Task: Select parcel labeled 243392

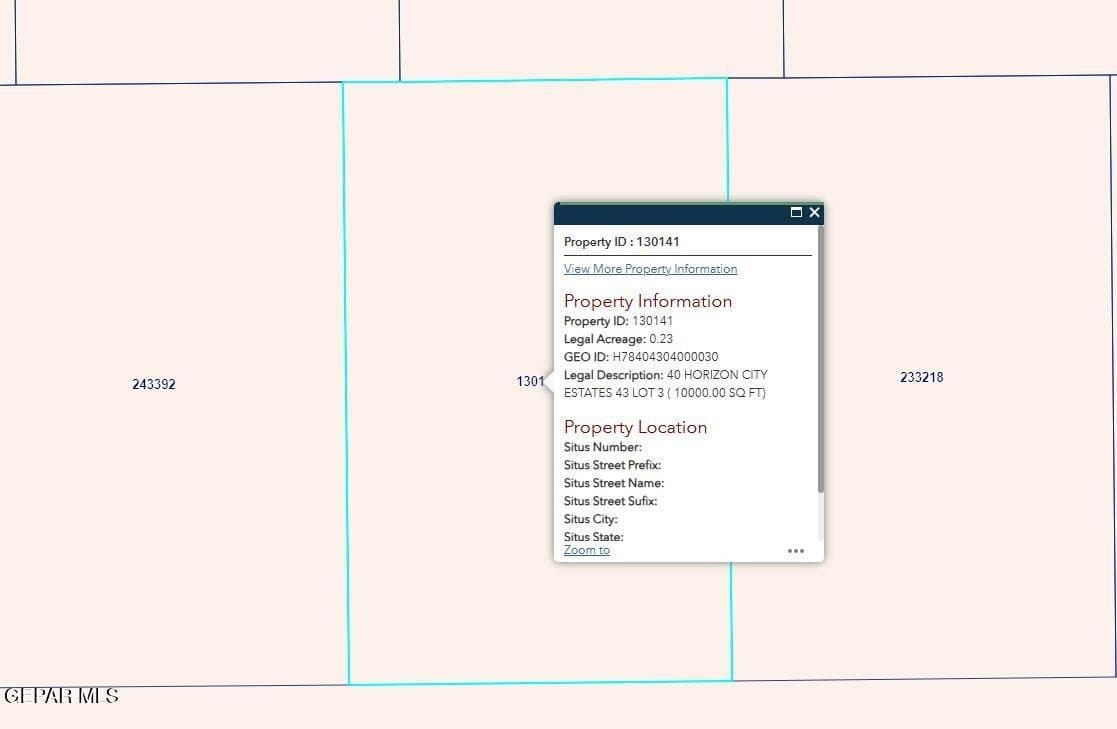Action: [154, 384]
